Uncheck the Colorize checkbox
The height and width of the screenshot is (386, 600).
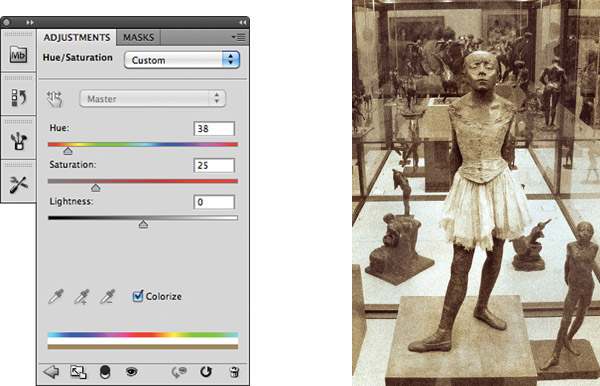pyautogui.click(x=138, y=296)
